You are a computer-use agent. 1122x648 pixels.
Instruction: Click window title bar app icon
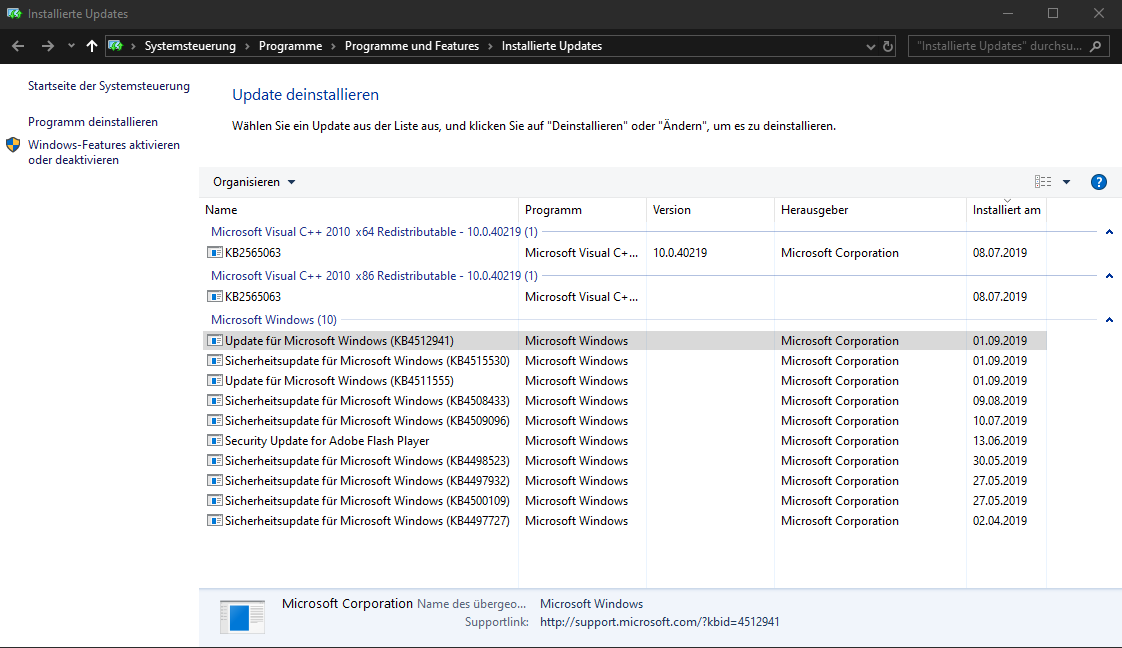click(x=14, y=14)
